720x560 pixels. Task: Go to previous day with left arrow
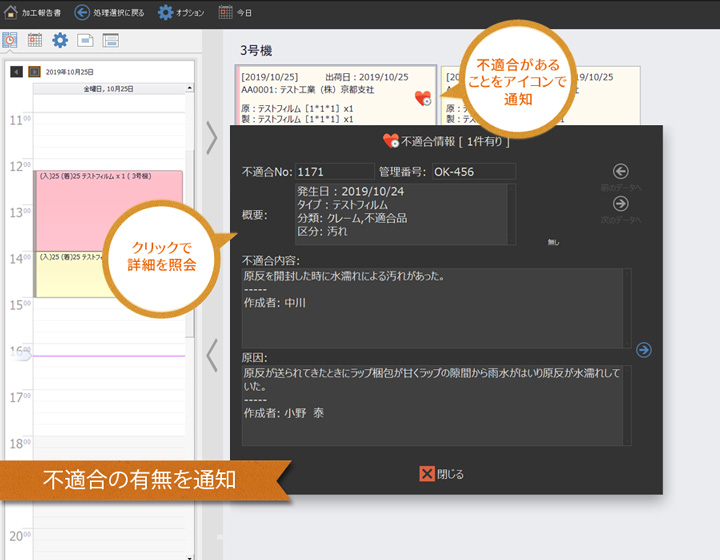tap(16, 72)
